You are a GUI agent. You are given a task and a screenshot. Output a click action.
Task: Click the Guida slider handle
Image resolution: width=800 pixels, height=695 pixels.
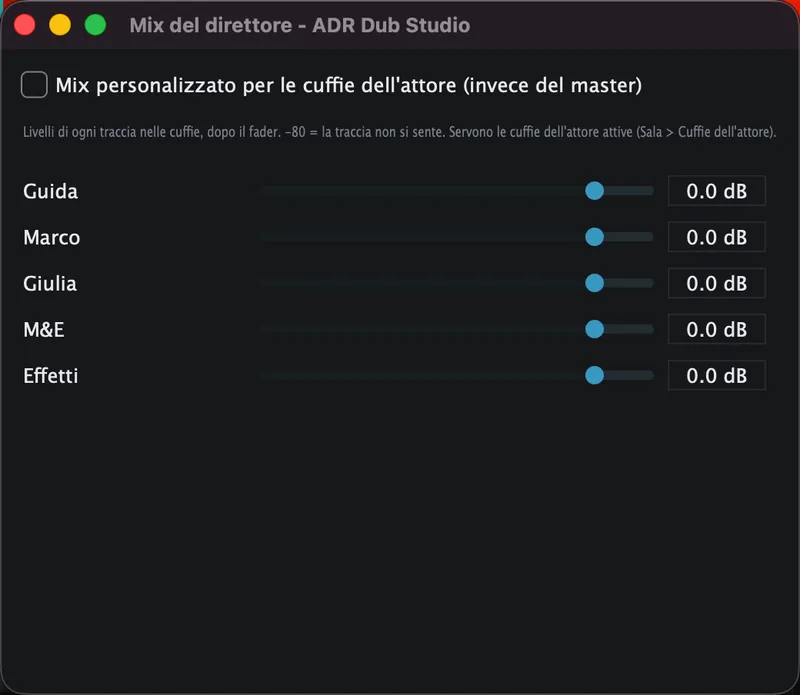coord(594,191)
